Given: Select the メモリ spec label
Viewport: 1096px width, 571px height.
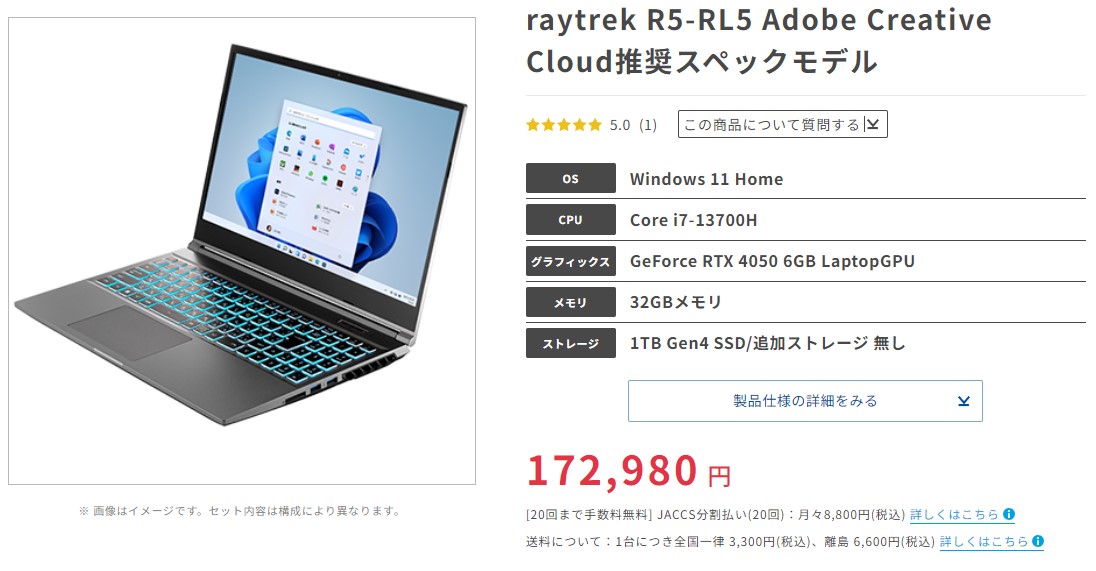Looking at the screenshot, I should tap(571, 302).
